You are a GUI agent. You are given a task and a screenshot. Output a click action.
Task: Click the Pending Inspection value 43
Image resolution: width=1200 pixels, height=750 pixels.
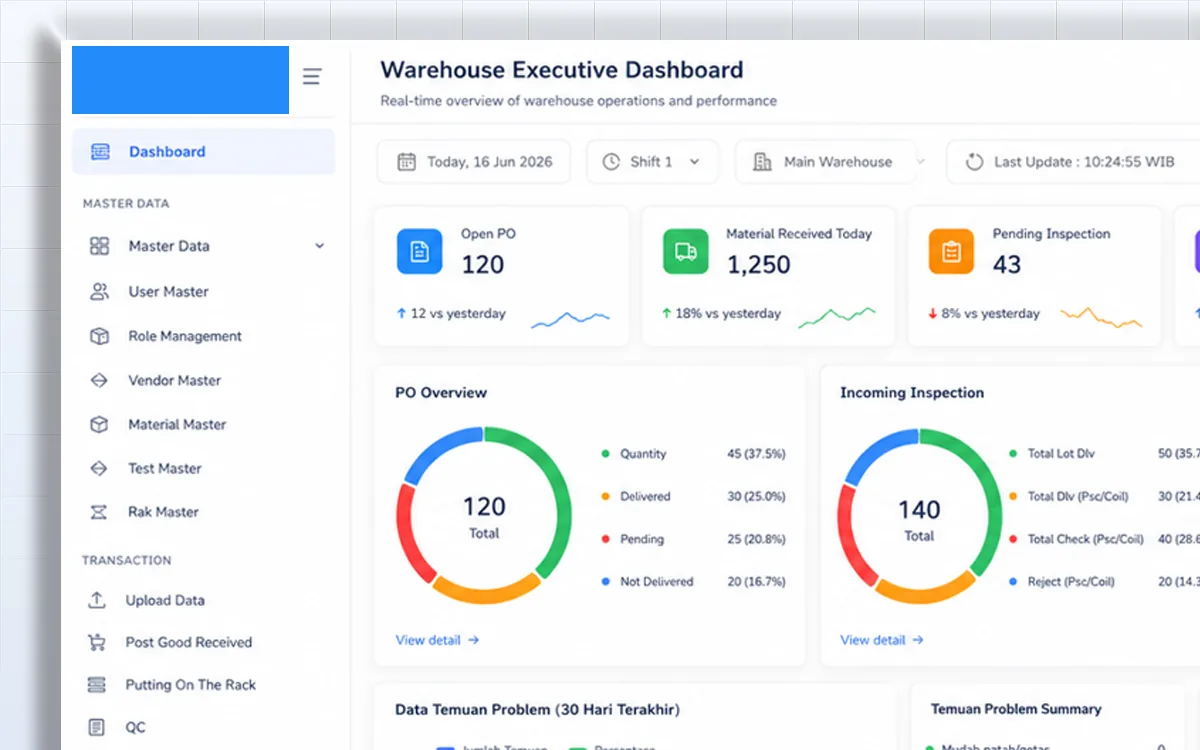click(1007, 265)
